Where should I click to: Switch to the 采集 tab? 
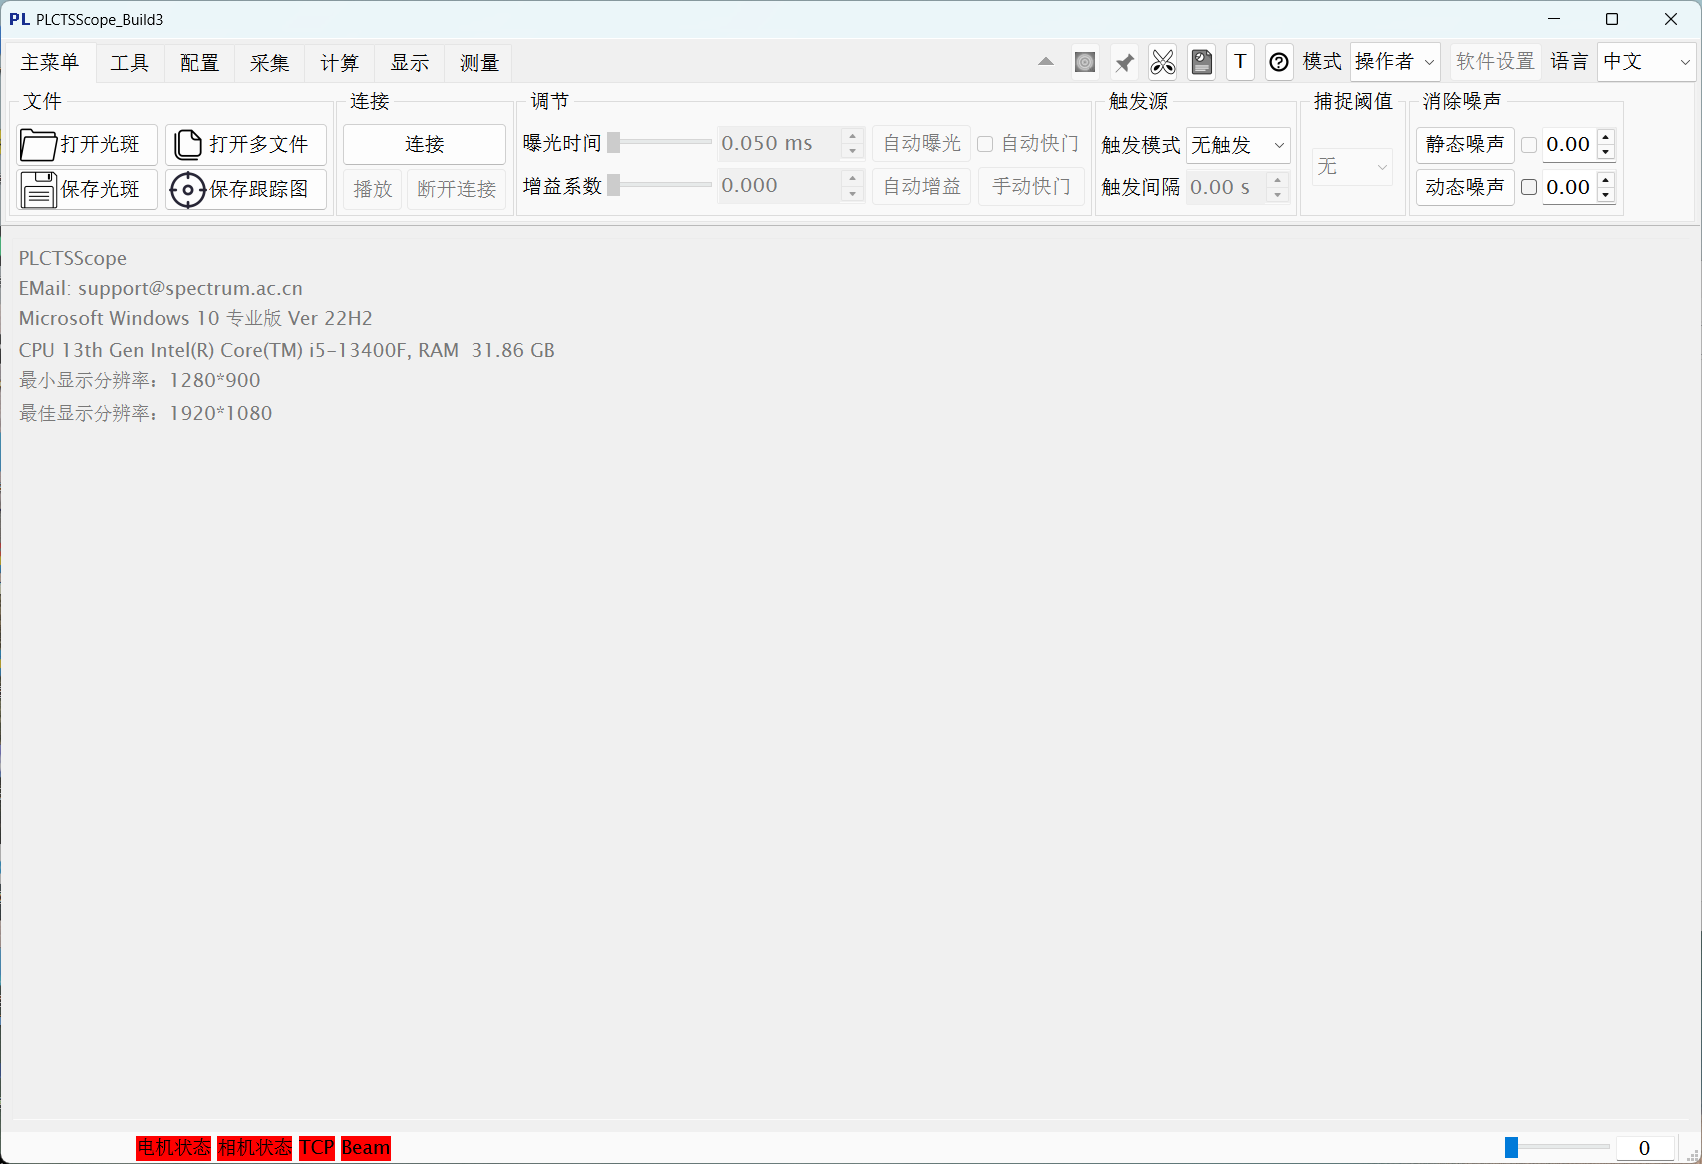(x=269, y=63)
